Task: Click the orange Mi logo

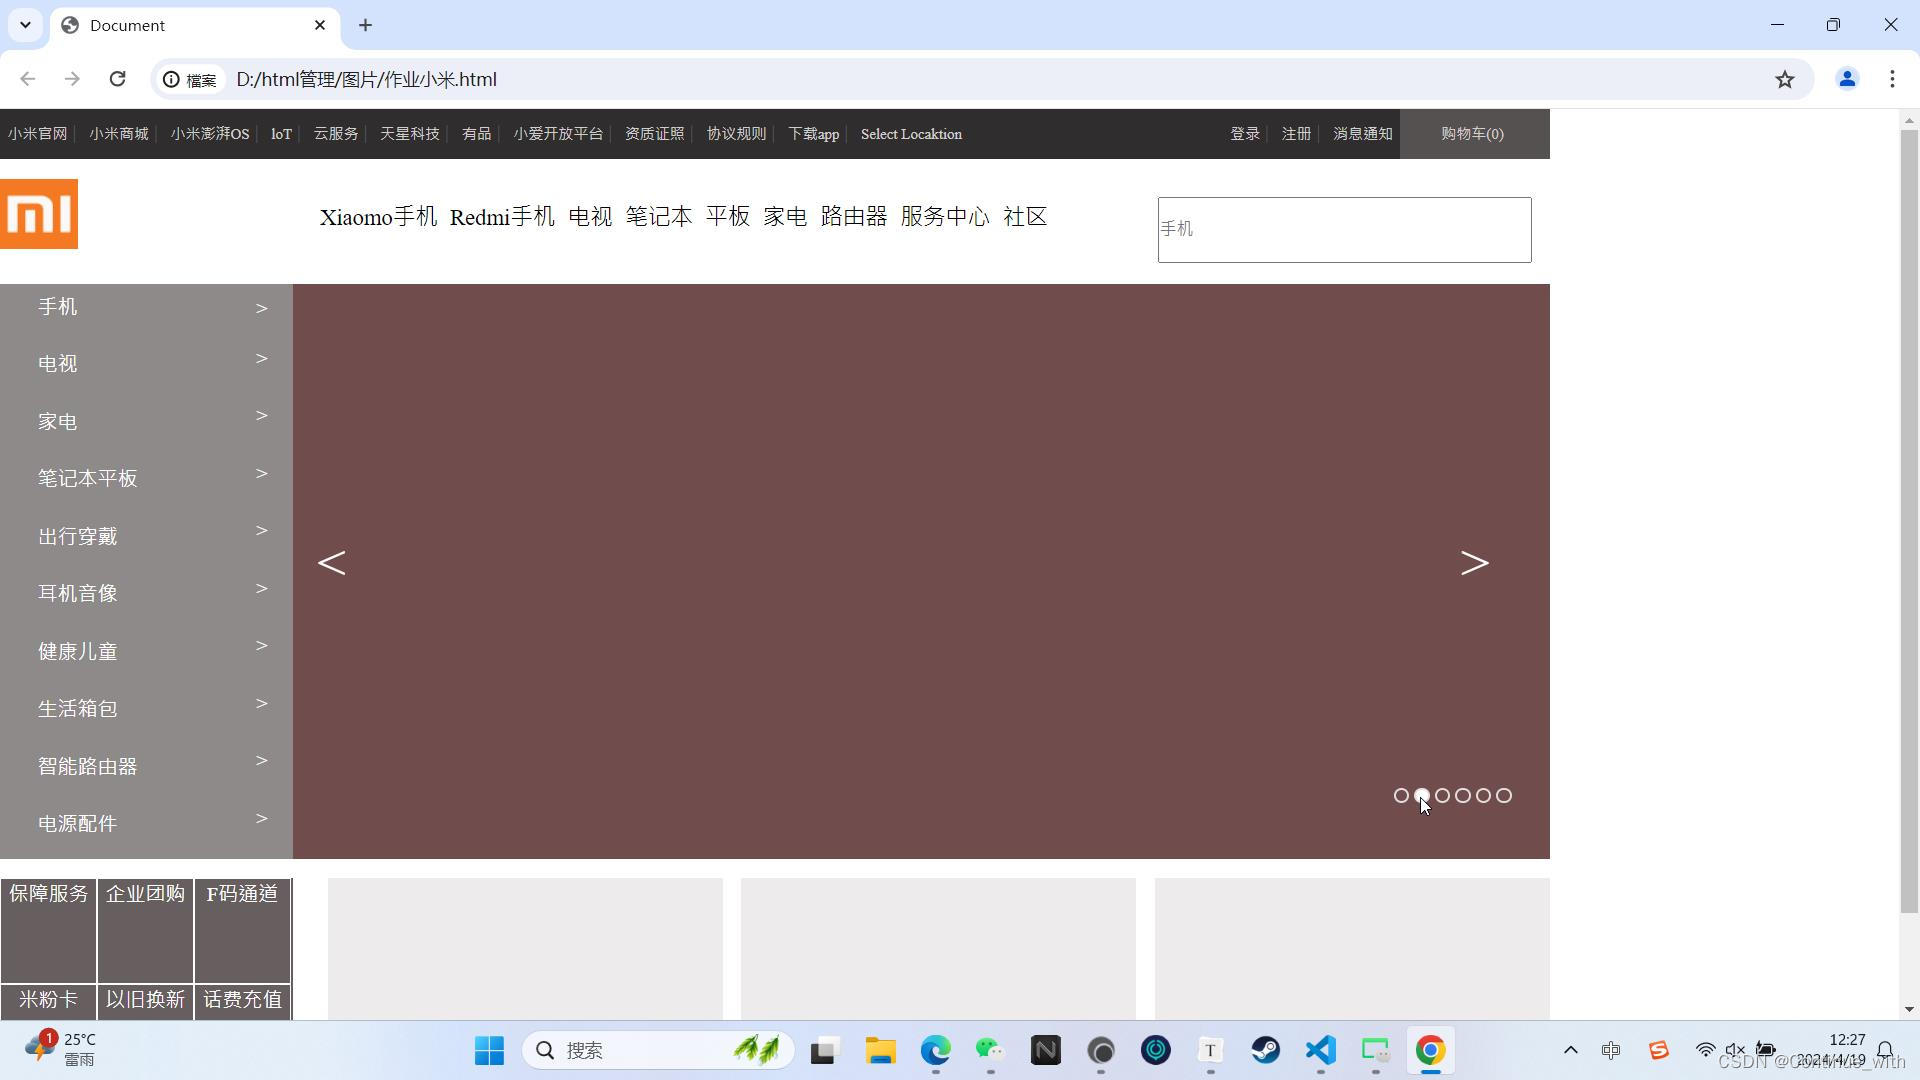Action: 39,214
